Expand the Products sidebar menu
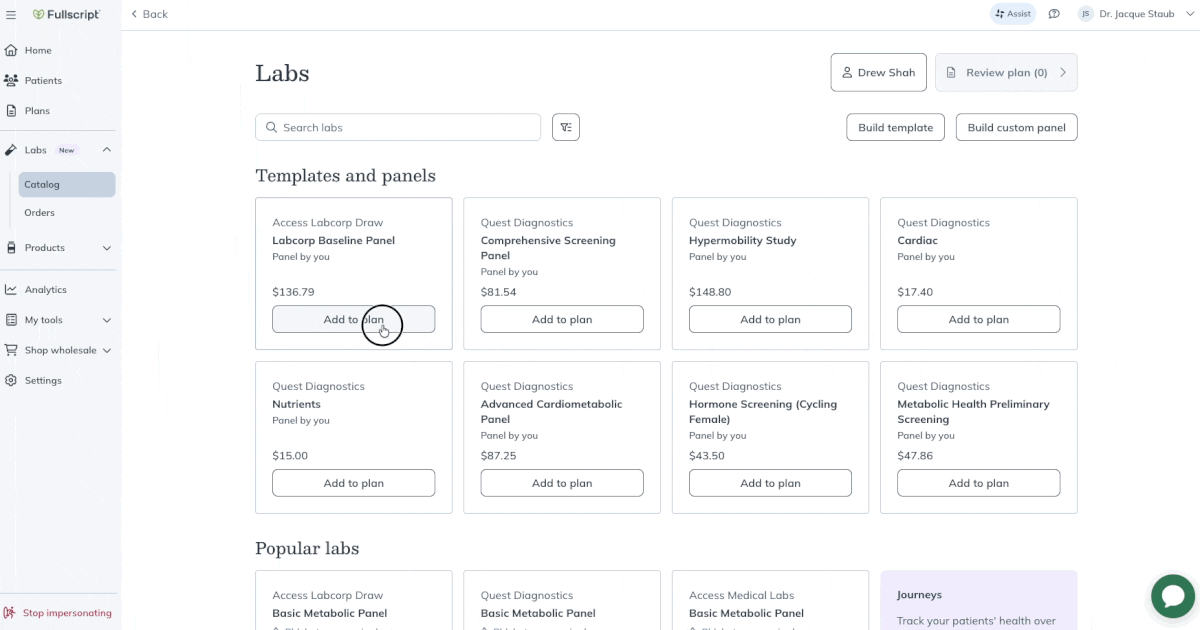 (x=107, y=248)
